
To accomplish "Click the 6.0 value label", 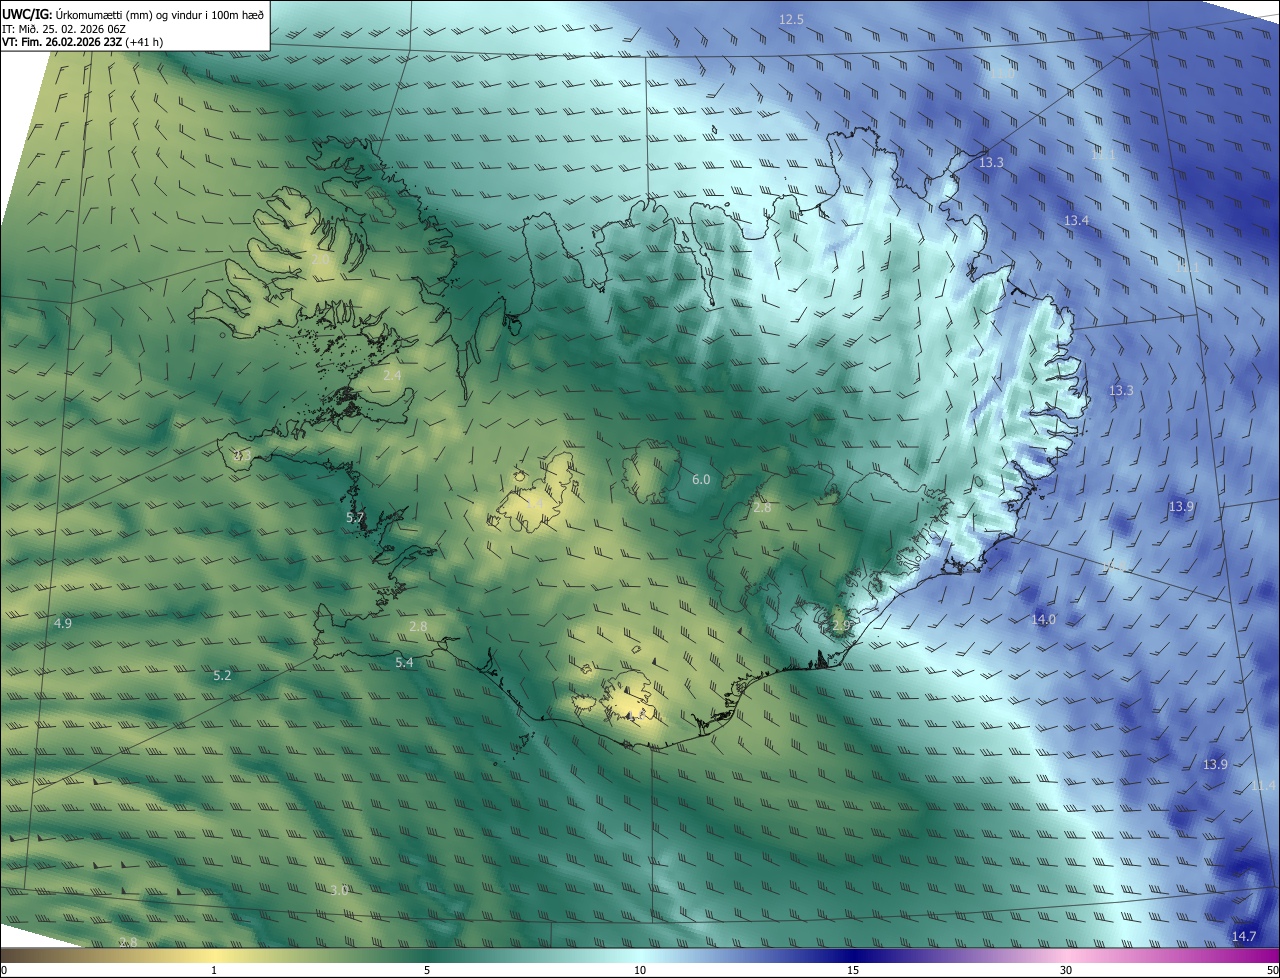I will (701, 480).
